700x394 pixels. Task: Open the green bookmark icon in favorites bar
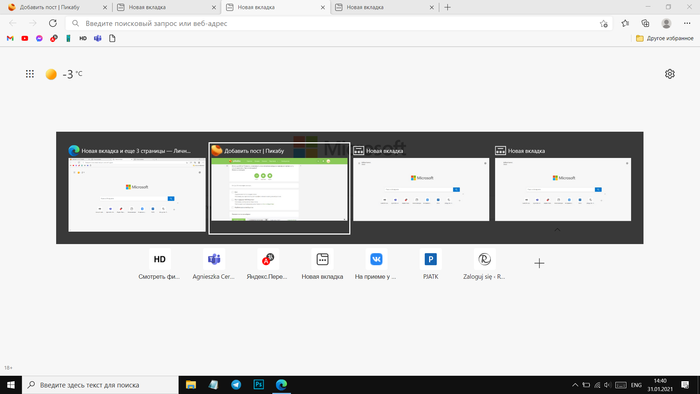tap(68, 38)
